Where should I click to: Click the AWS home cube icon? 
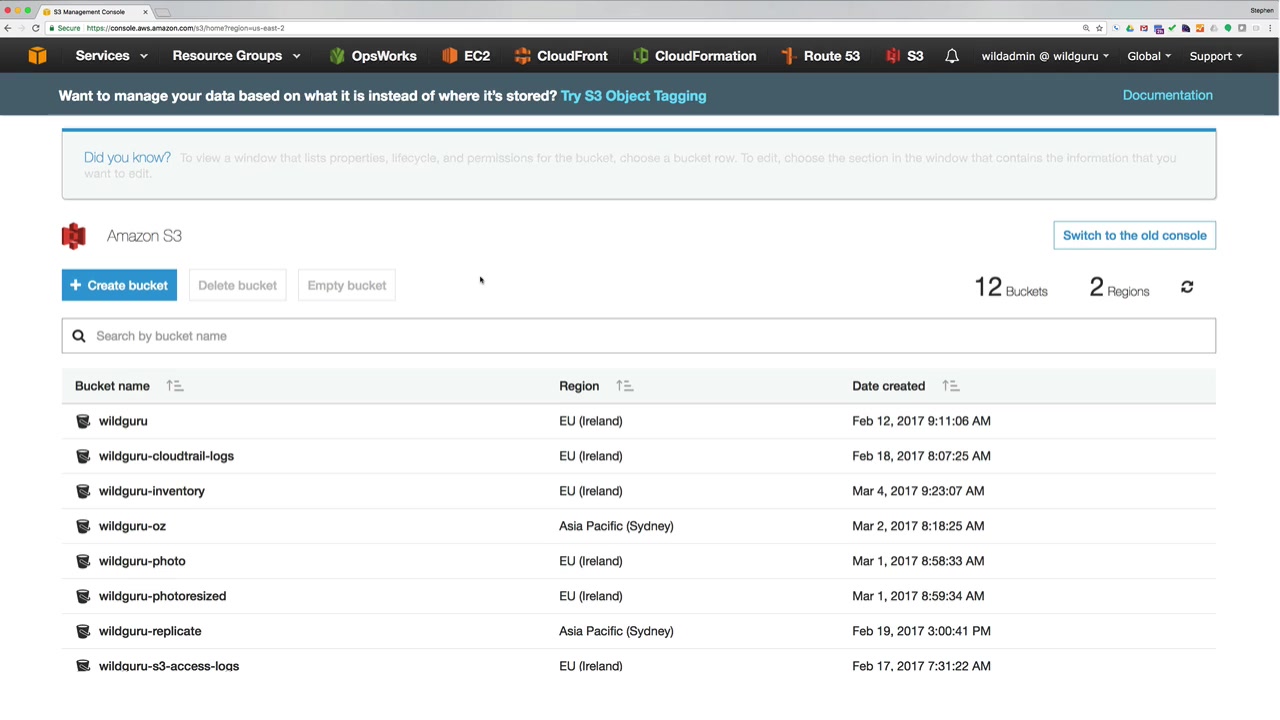pos(37,56)
